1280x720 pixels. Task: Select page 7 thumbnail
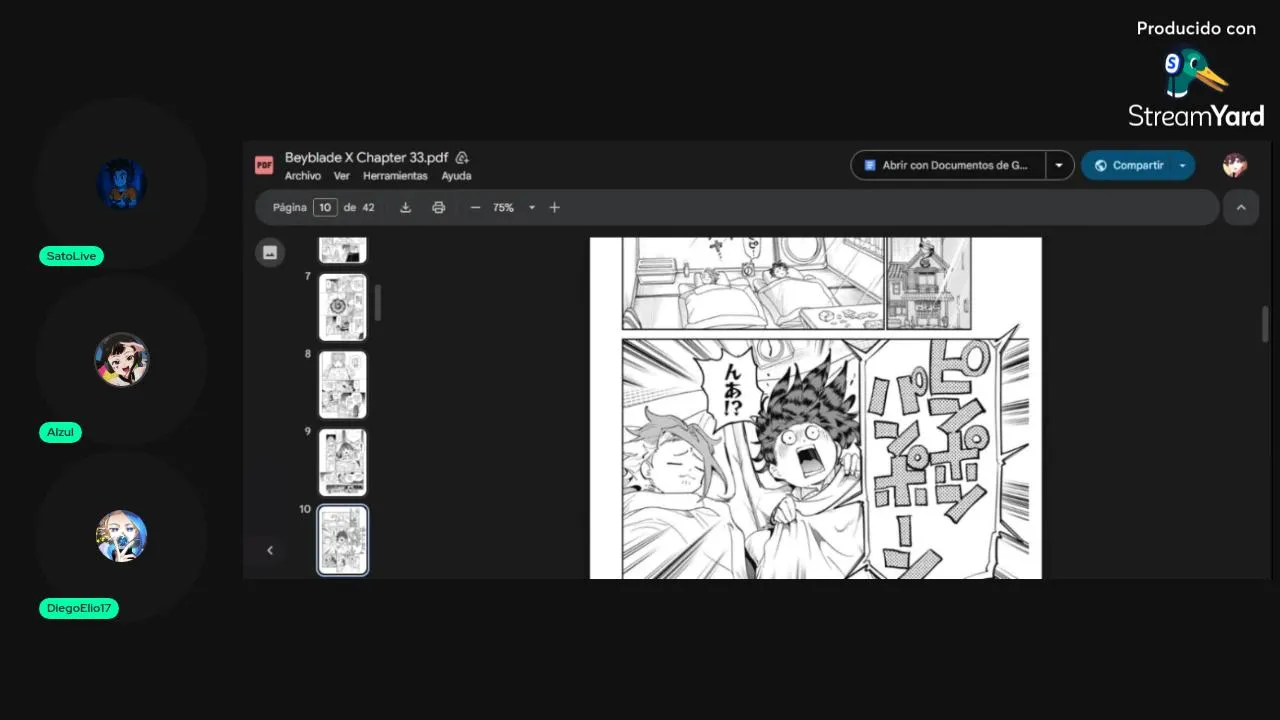point(343,308)
